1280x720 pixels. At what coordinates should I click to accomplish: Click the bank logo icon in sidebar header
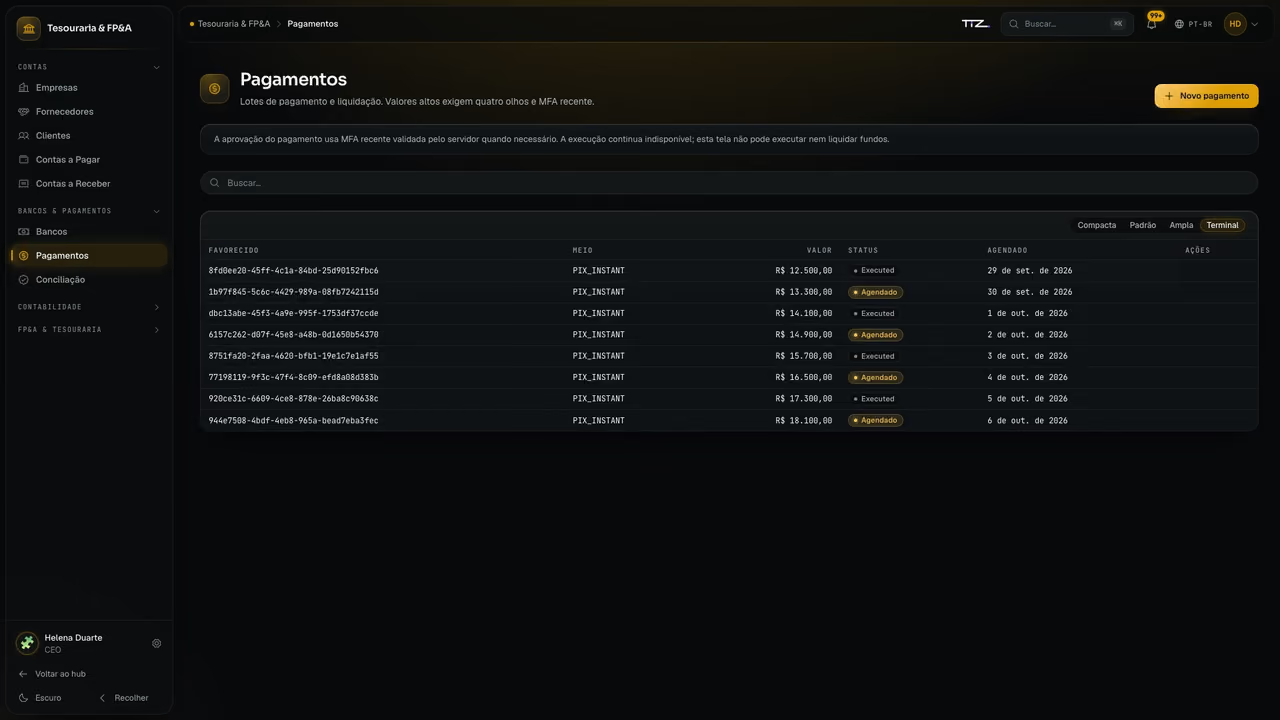click(x=28, y=28)
